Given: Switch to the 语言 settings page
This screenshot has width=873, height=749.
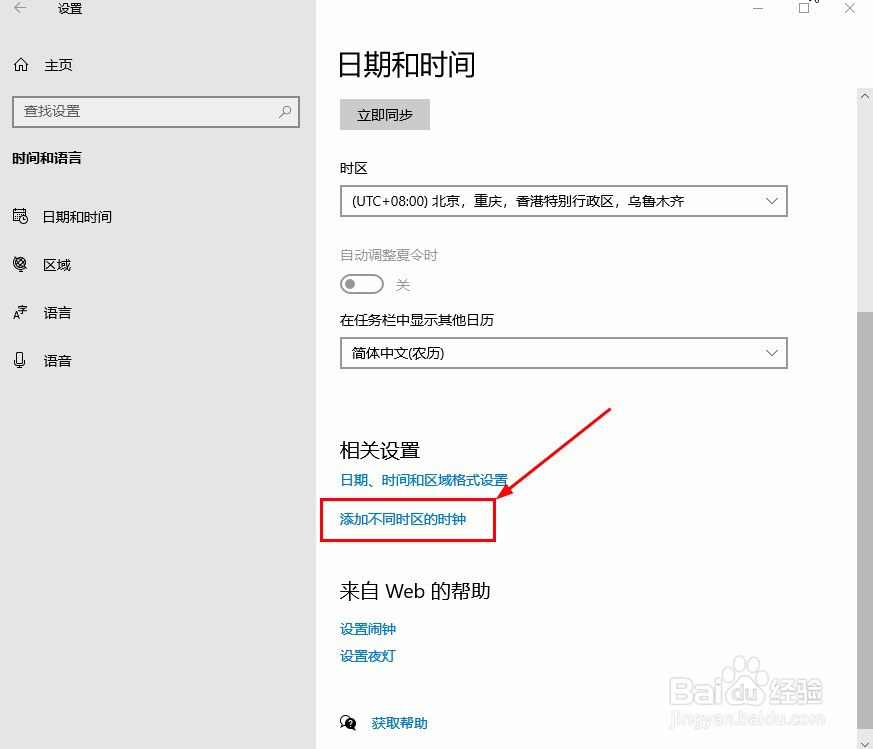Looking at the screenshot, I should [x=57, y=312].
